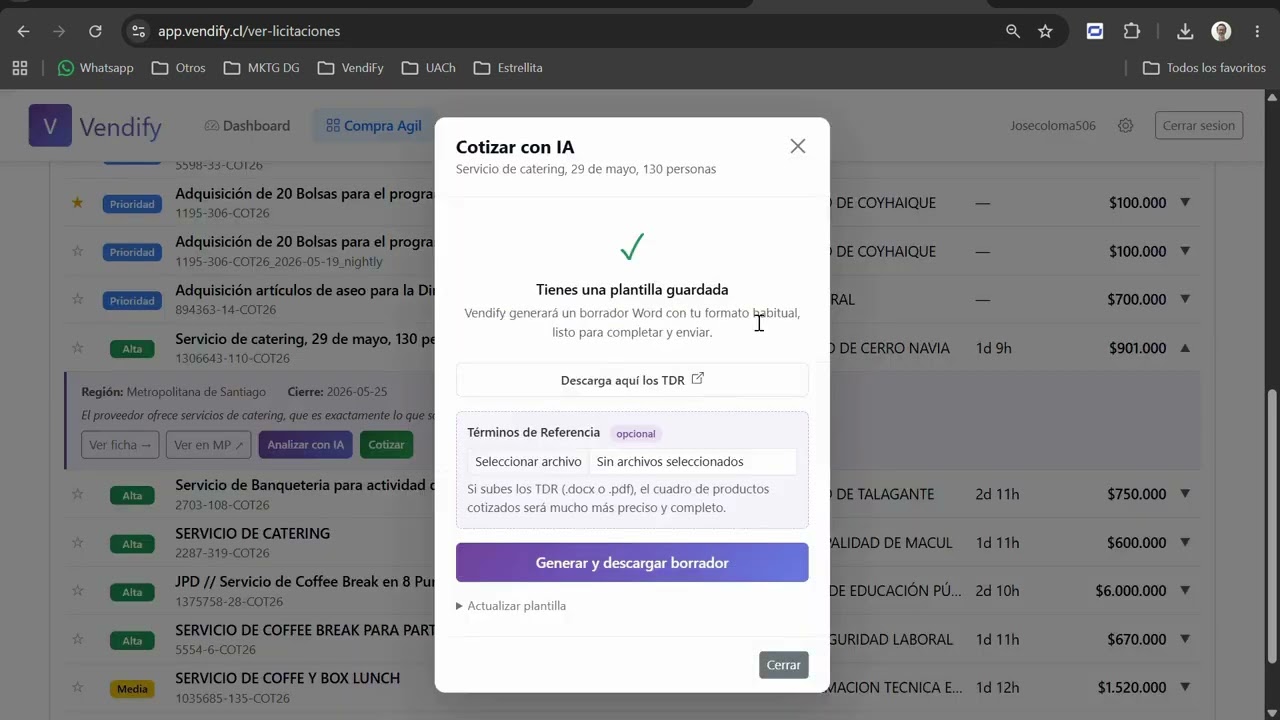Viewport: 1280px width, 720px height.
Task: Click the 1306643-110-COT26 code text
Action: [x=232, y=358]
